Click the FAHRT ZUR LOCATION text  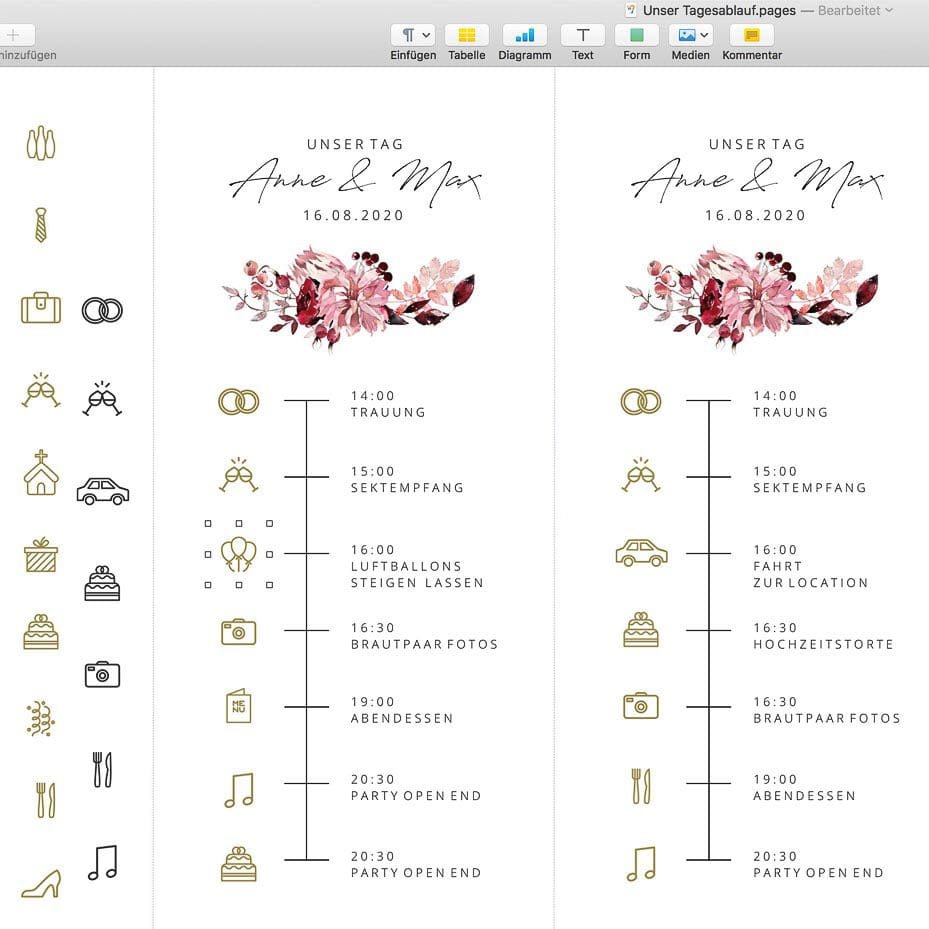[x=809, y=574]
